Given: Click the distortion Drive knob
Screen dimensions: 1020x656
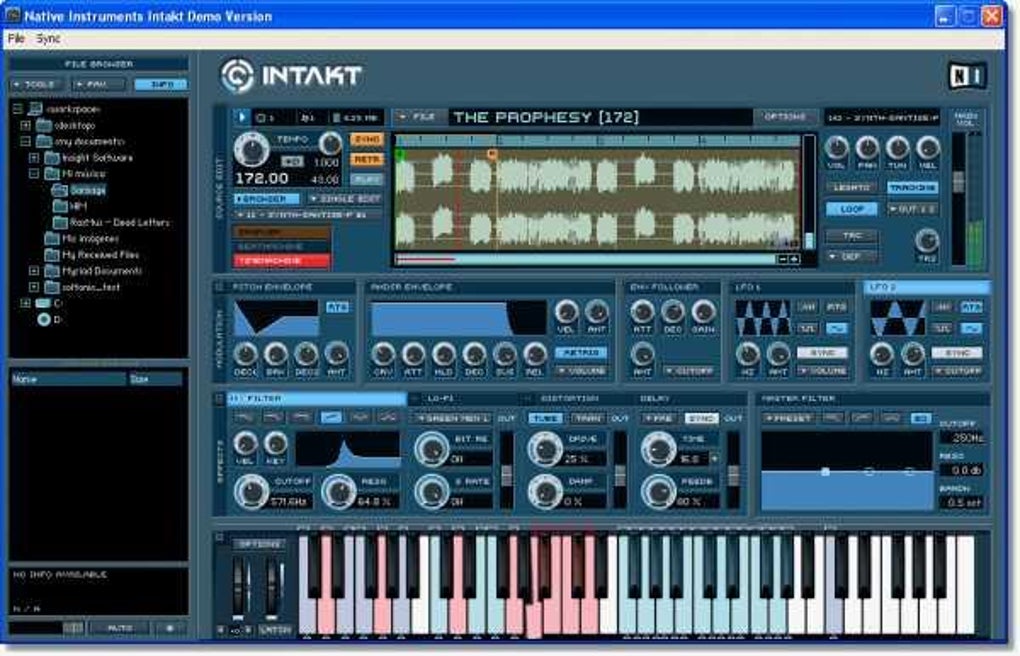Looking at the screenshot, I should [x=545, y=449].
